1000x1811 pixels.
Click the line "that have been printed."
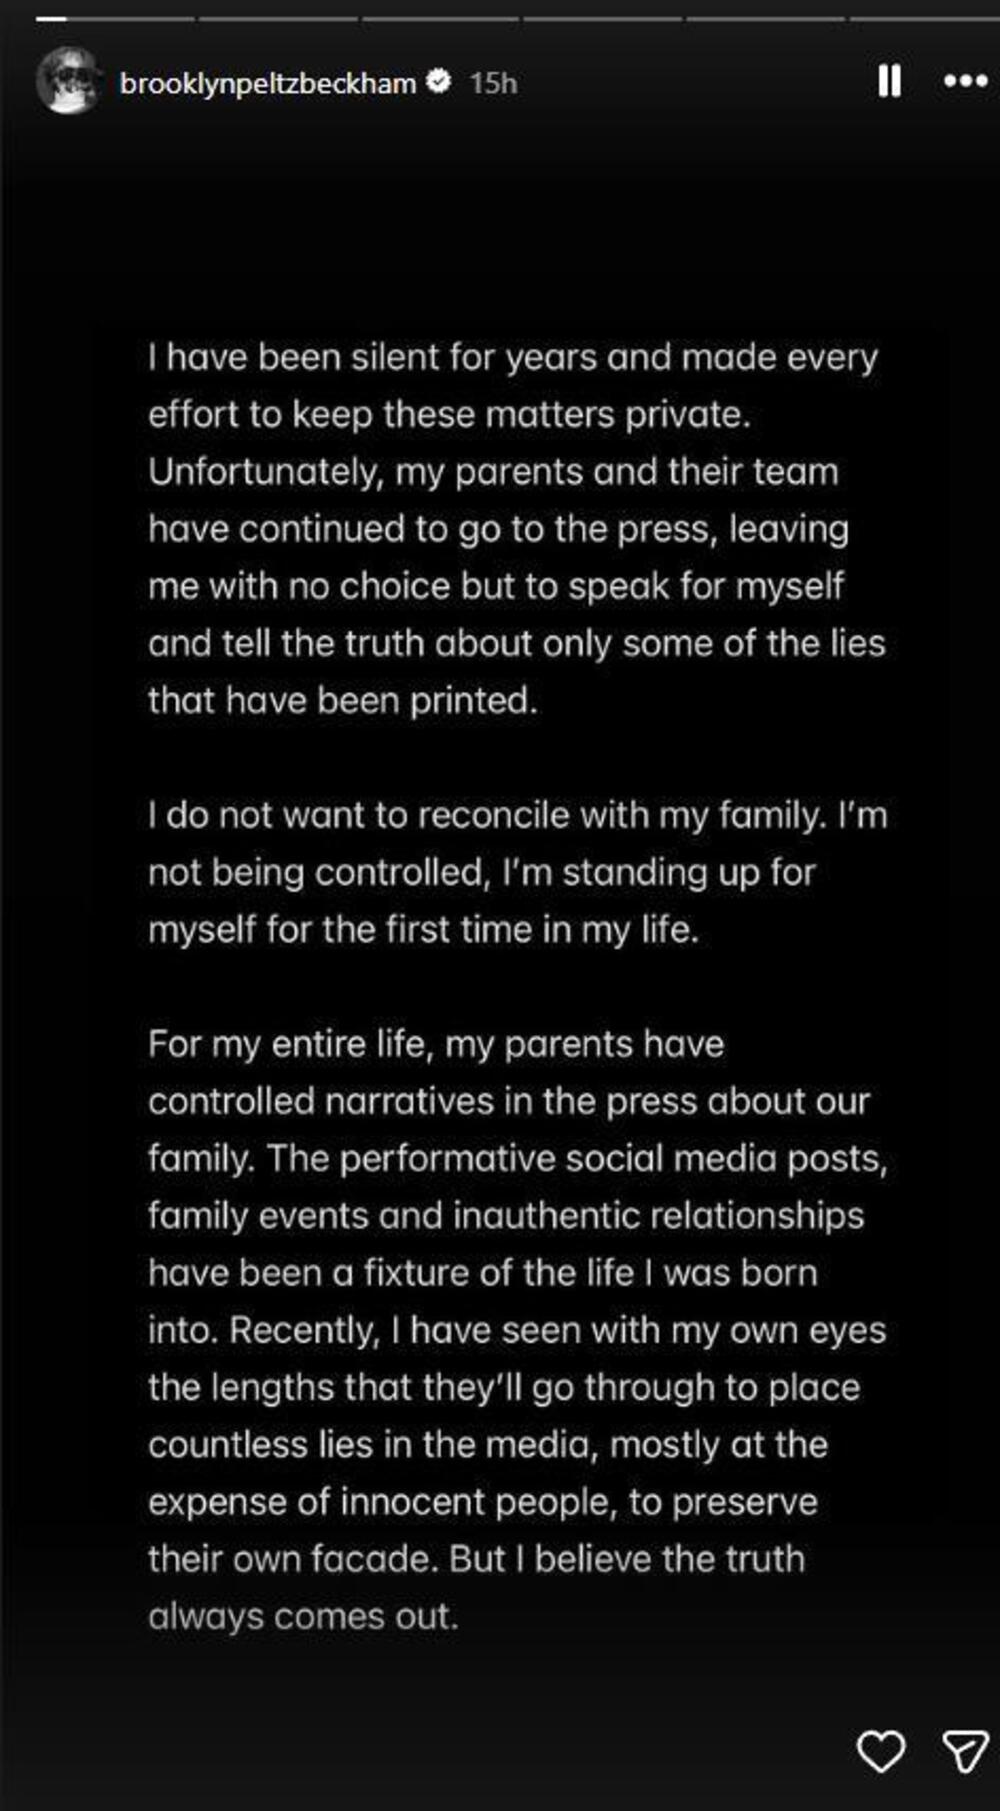click(342, 700)
